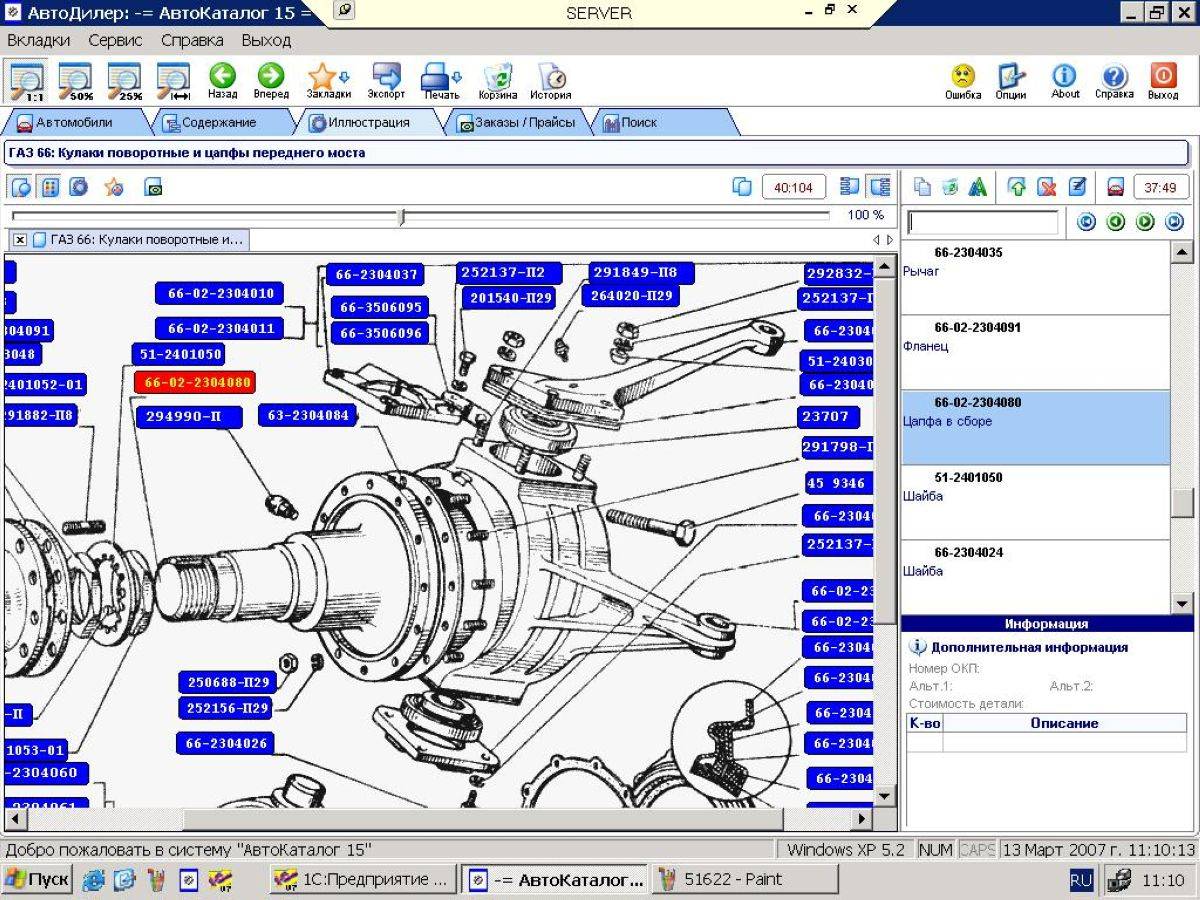This screenshot has height=900, width=1200.
Task: Close the ГАЗ 66 illustration document tab
Action: [x=20, y=240]
